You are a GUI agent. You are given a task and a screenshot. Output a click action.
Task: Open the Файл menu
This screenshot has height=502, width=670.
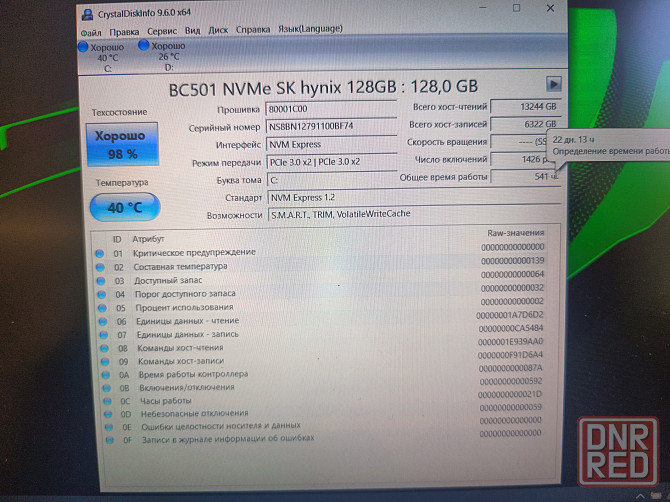(91, 32)
